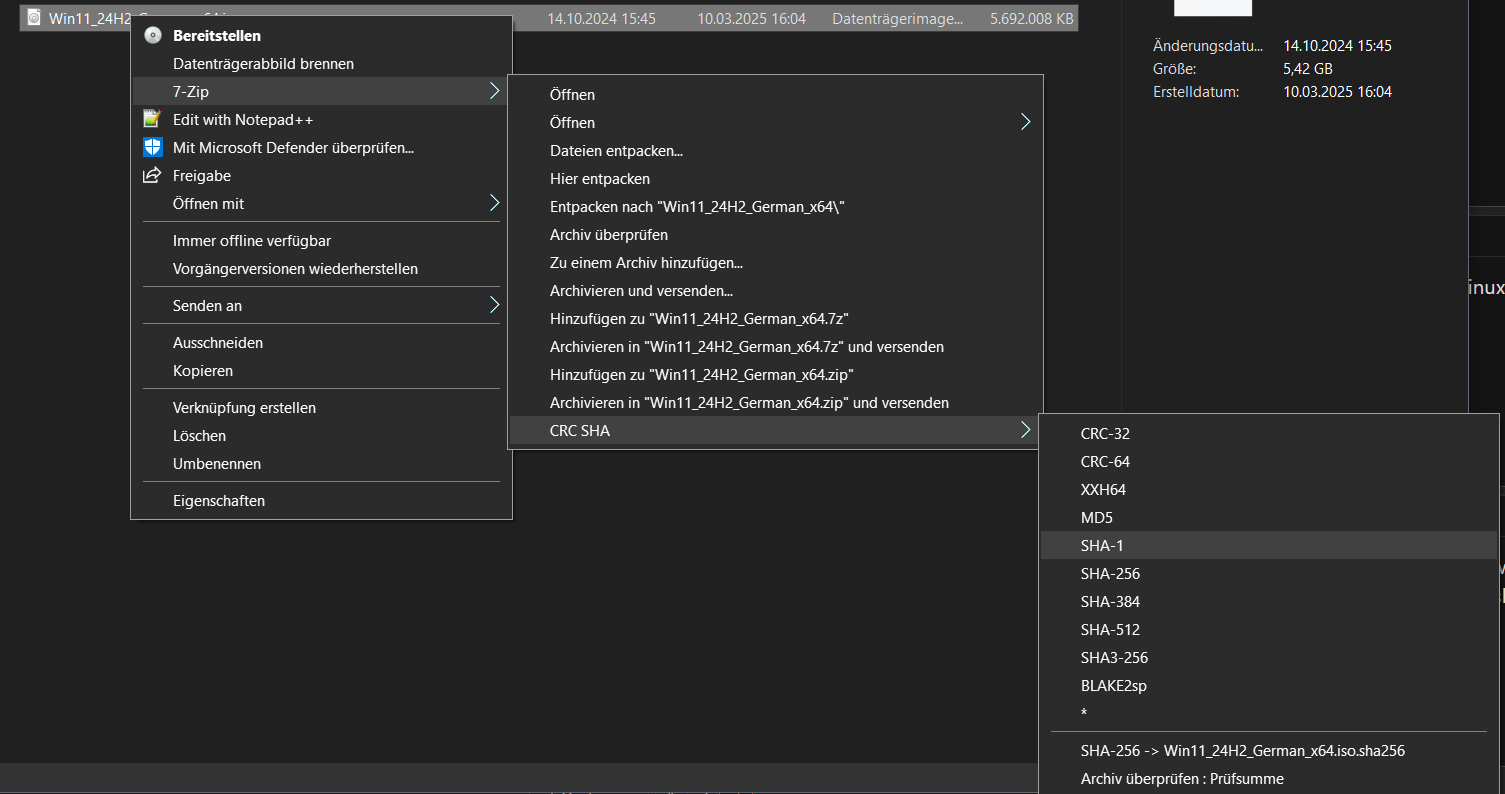Select Immer offline verfügbar
Image resolution: width=1505 pixels, height=794 pixels.
coord(321,241)
